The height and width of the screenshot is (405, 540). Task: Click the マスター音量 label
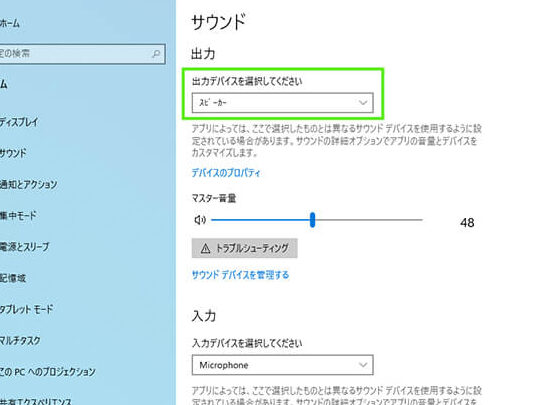click(x=214, y=198)
